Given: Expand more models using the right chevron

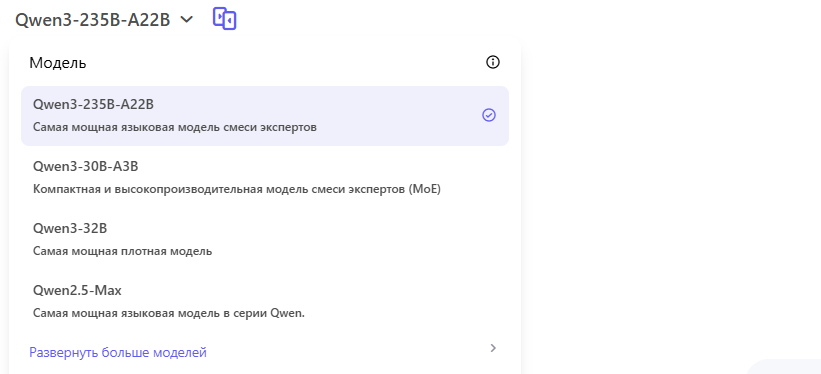Looking at the screenshot, I should coord(493,348).
